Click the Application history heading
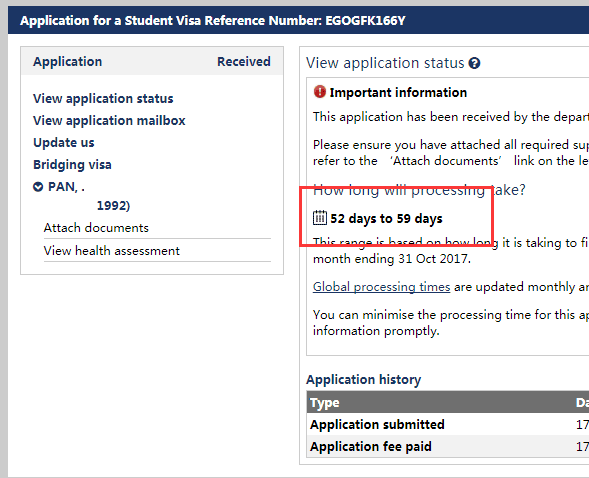The image size is (589, 478). click(x=363, y=380)
